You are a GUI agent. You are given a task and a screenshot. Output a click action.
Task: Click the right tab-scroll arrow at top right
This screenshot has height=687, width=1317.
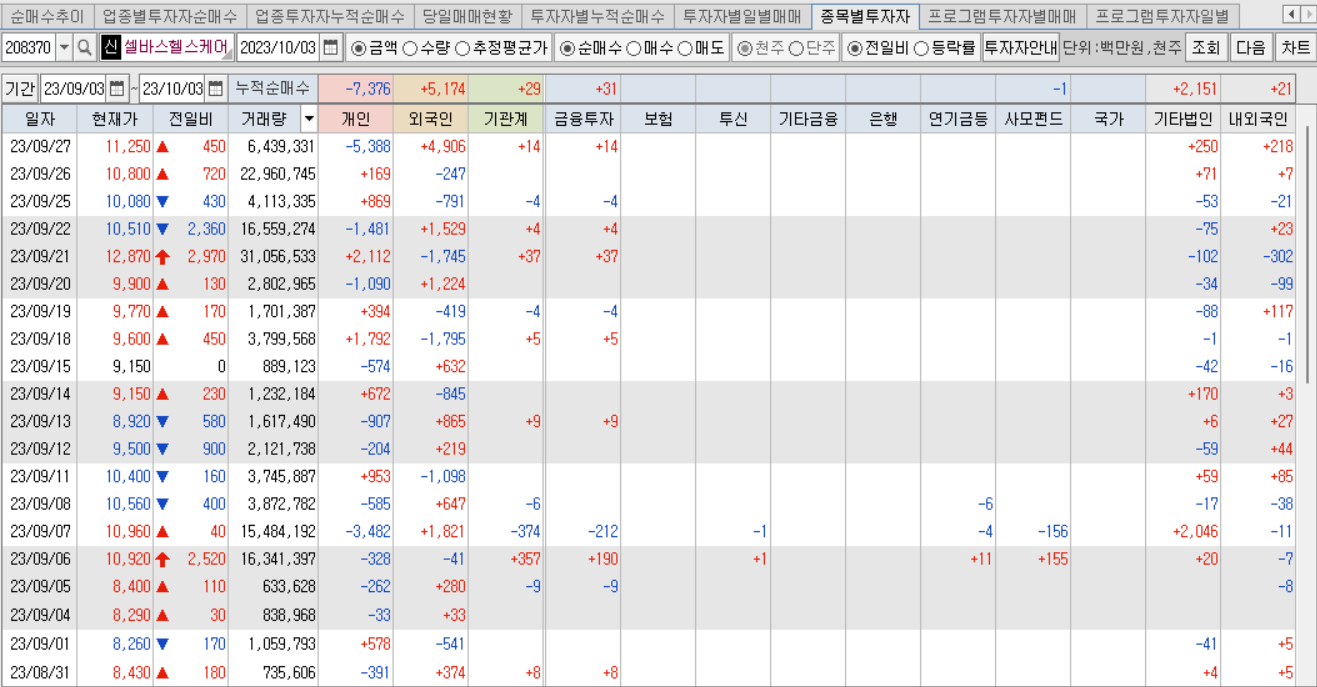pos(1307,16)
